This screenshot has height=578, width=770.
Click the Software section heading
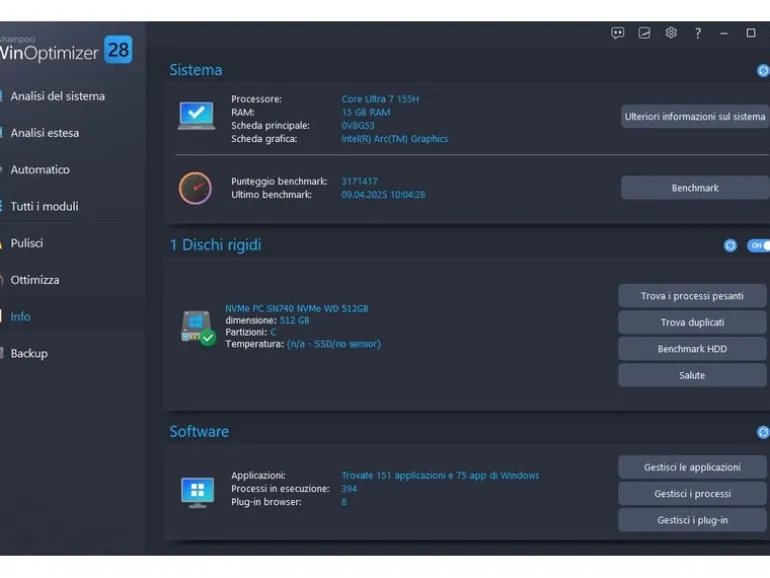199,432
